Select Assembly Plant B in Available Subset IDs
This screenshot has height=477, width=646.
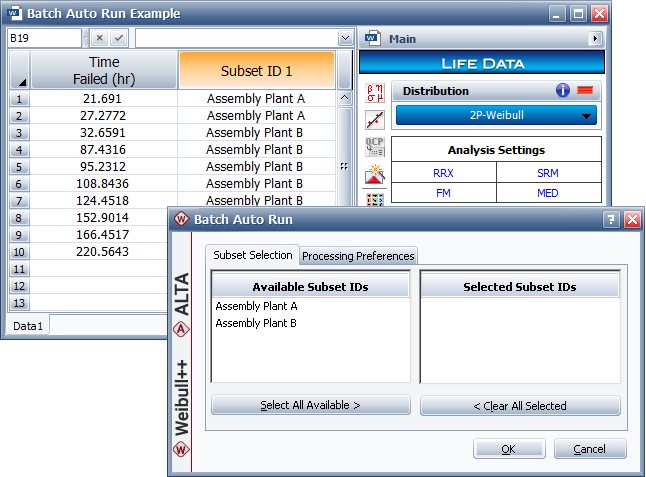[256, 323]
